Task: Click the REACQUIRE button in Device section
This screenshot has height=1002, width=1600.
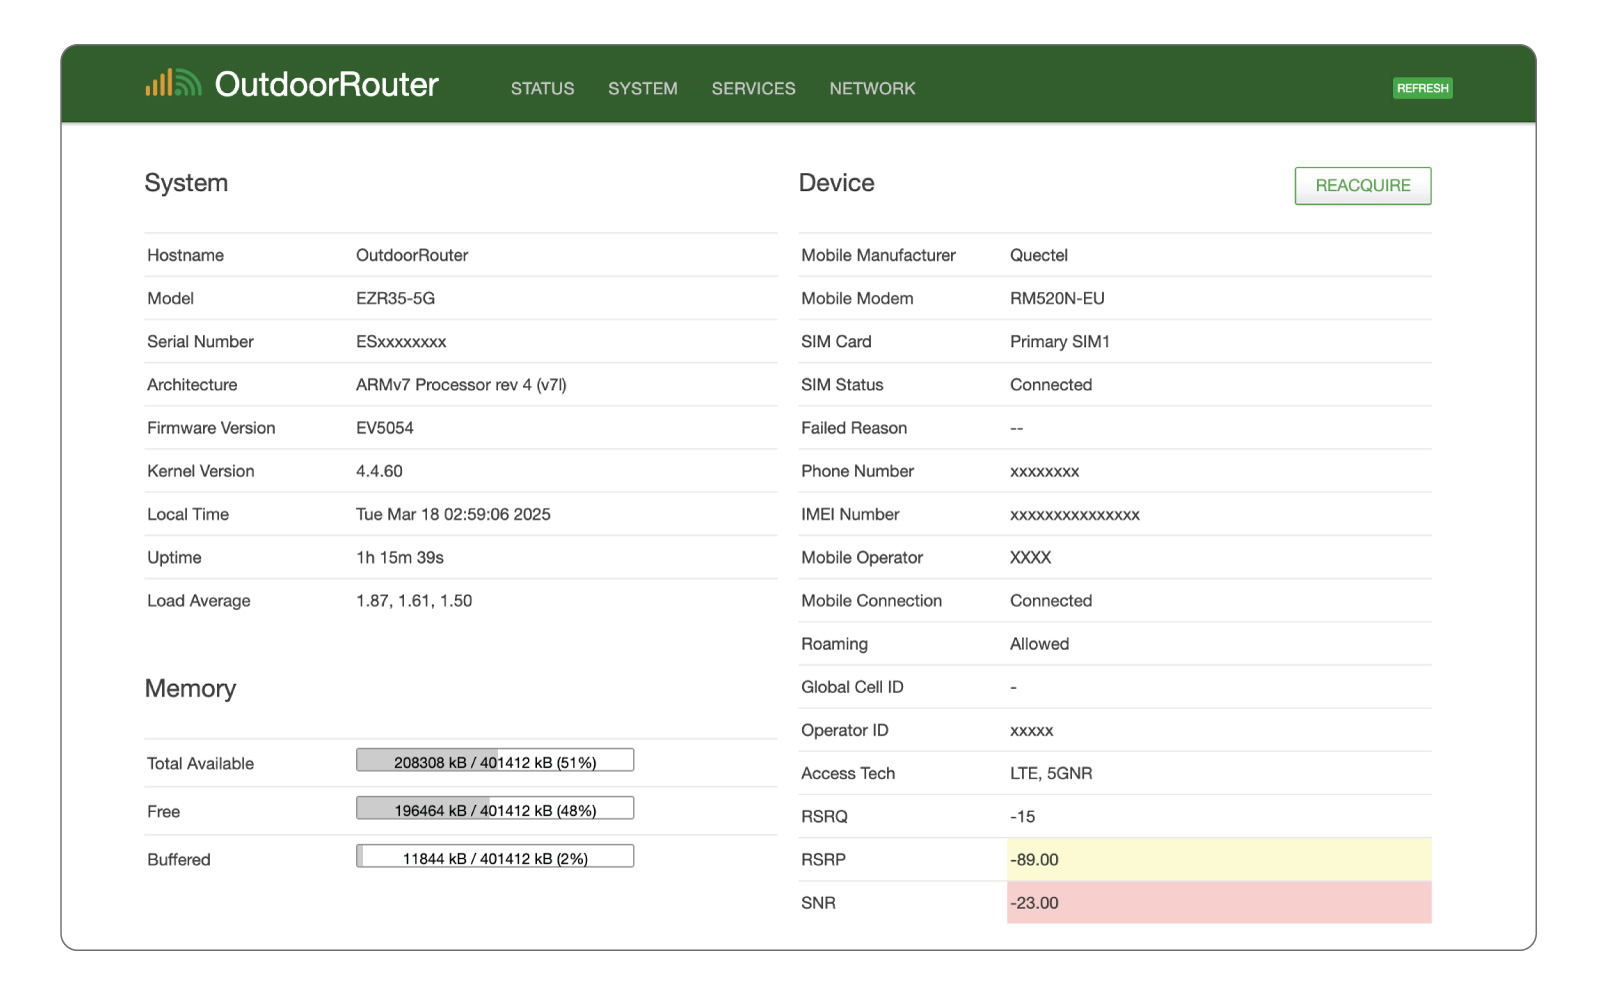Action: click(x=1362, y=186)
